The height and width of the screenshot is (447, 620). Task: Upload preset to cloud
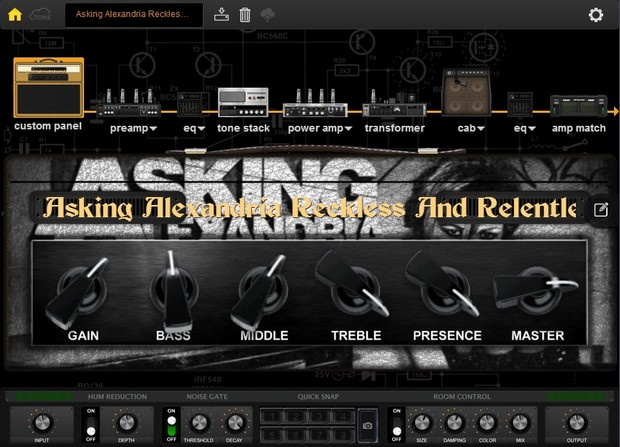268,15
